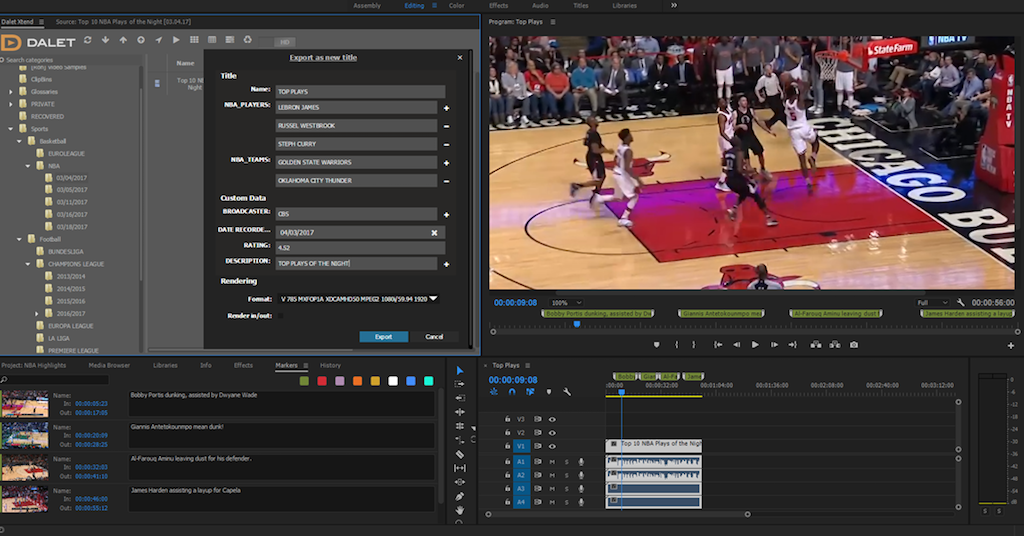Click the Export Frame camera icon
Image resolution: width=1024 pixels, height=536 pixels.
[x=854, y=345]
